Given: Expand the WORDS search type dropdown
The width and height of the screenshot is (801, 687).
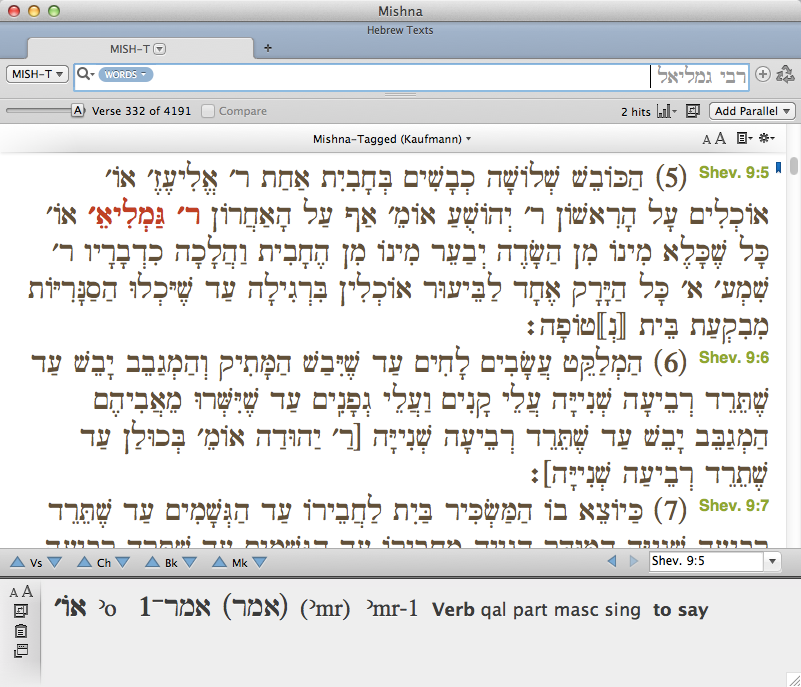Looking at the screenshot, I should [x=125, y=75].
